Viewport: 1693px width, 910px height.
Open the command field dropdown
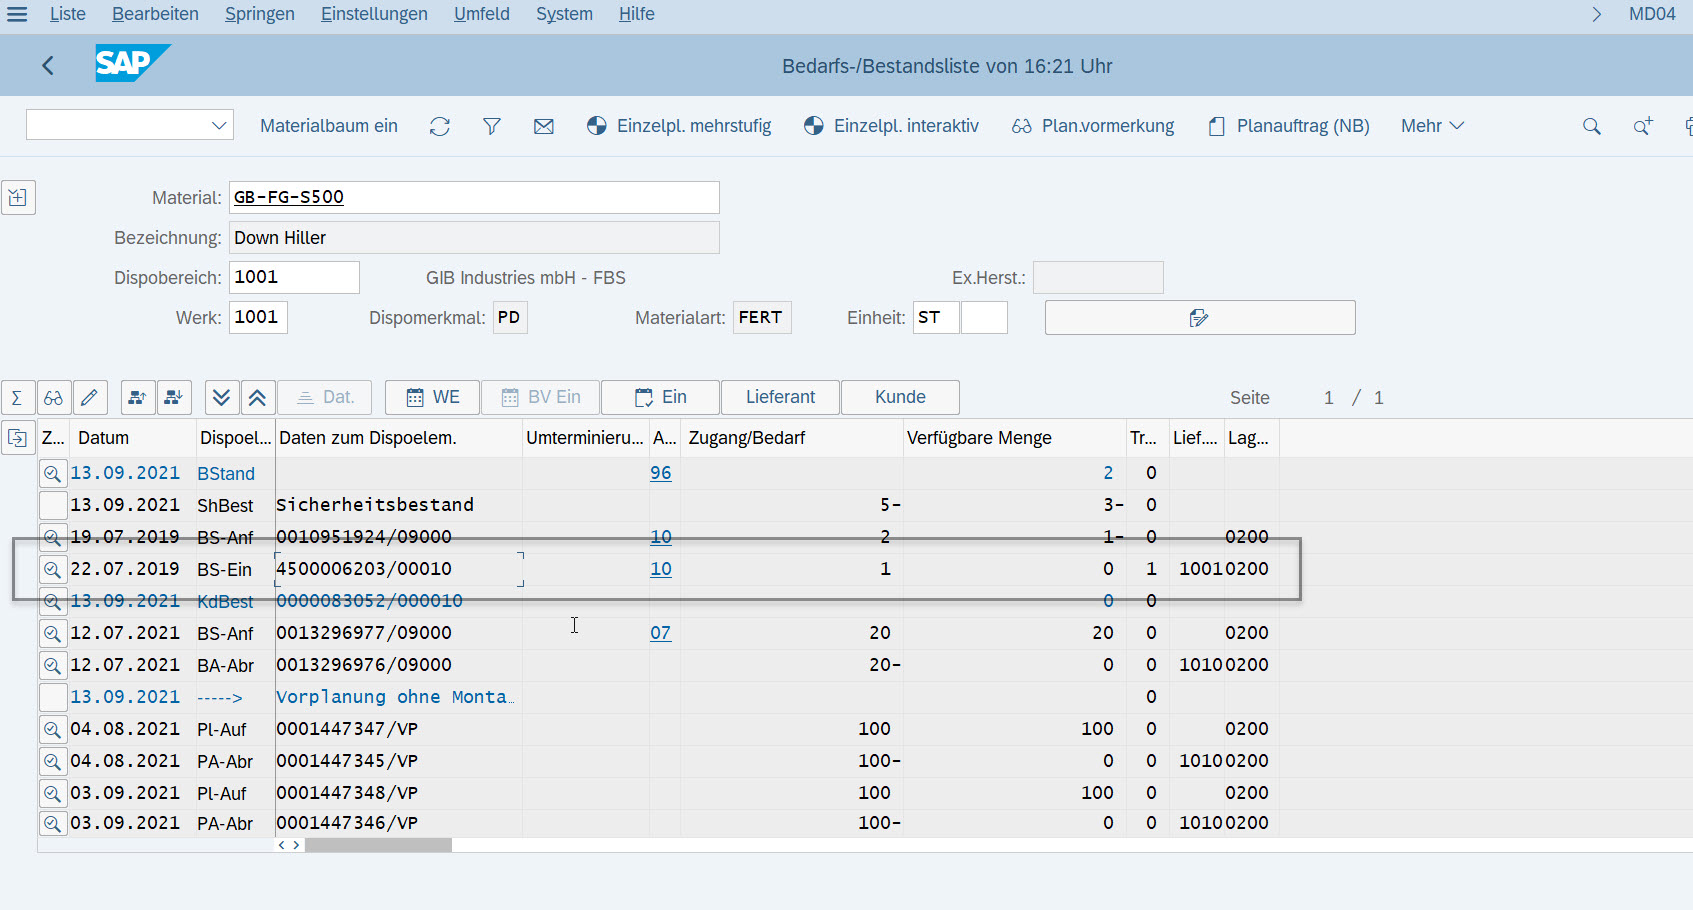click(219, 126)
